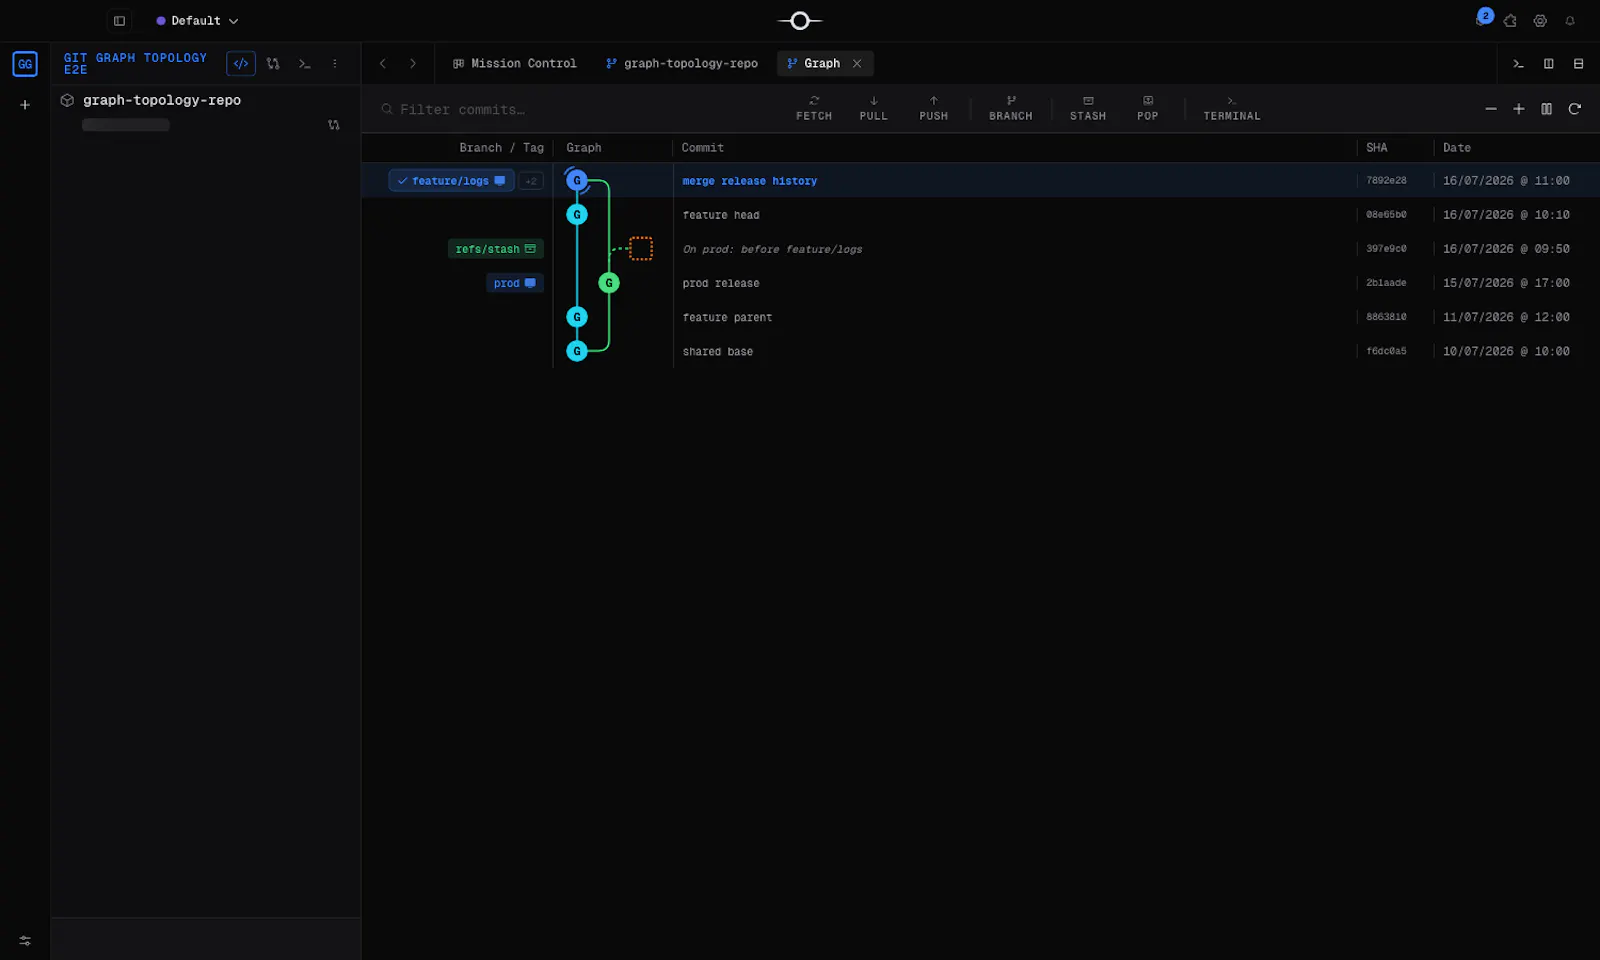Open Terminal from the graph toolbar
The image size is (1600, 960).
(x=1231, y=108)
